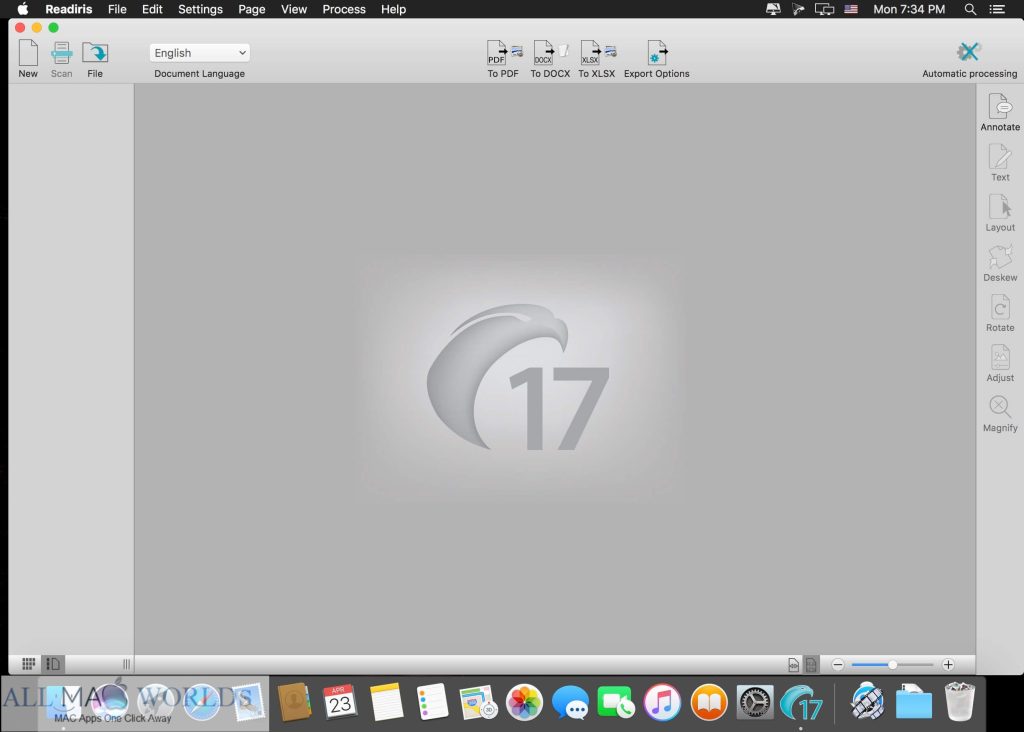Select the Rotate tool

(x=1000, y=313)
